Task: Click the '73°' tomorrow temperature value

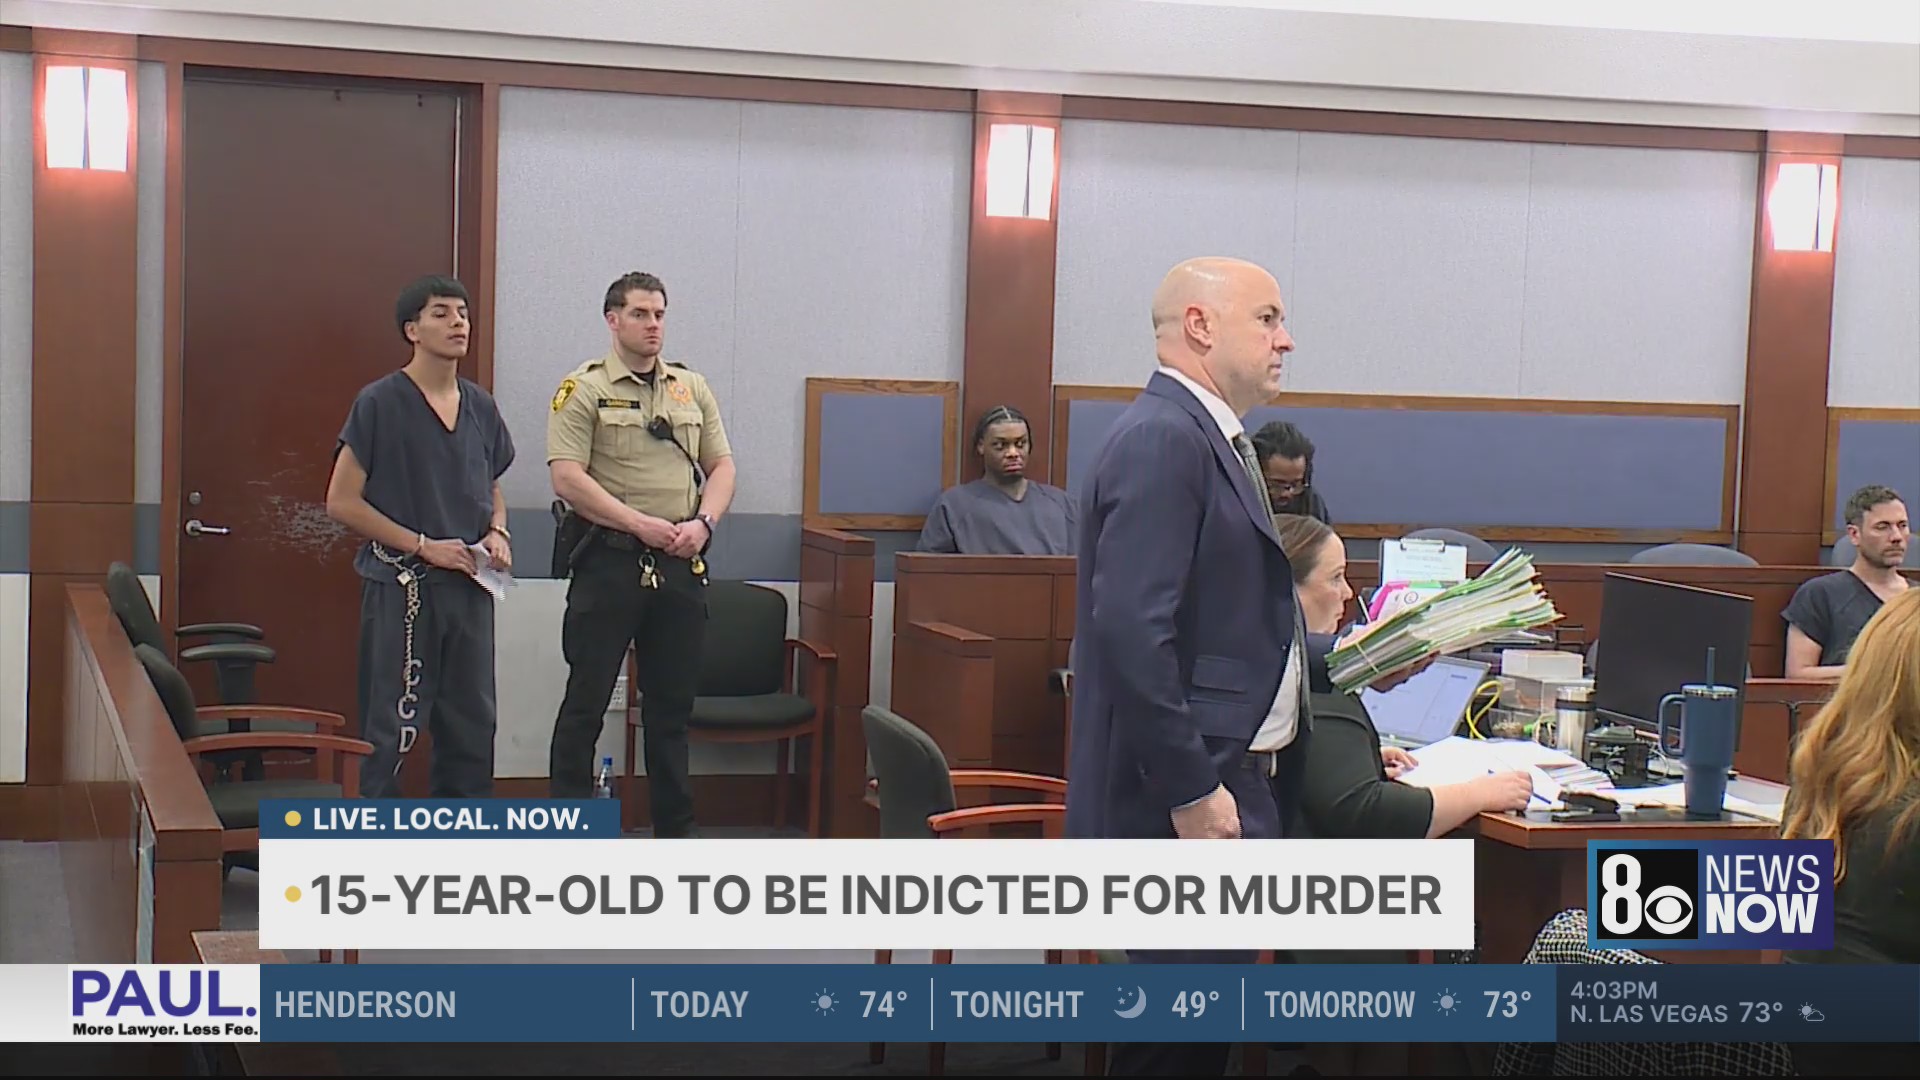Action: pos(1507,1004)
